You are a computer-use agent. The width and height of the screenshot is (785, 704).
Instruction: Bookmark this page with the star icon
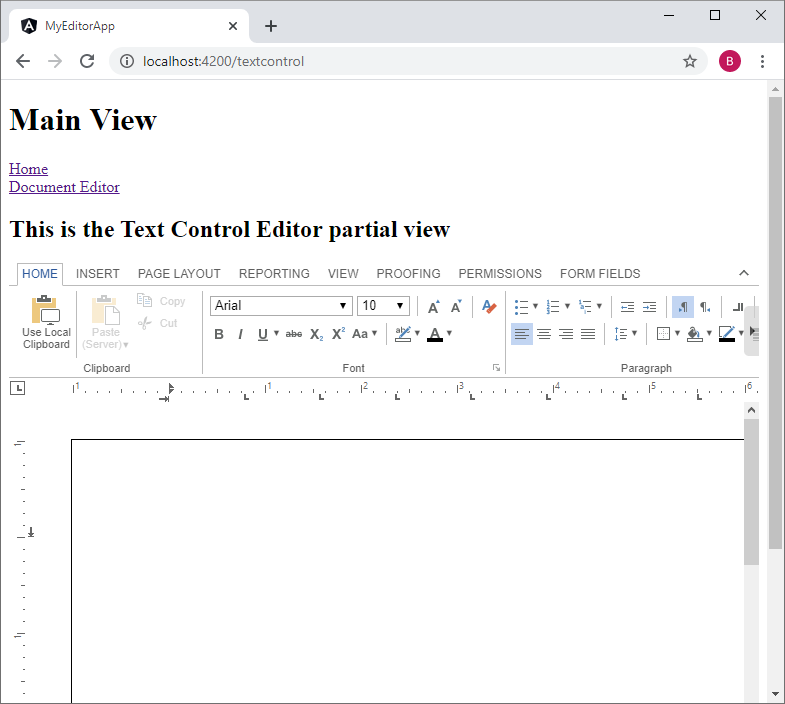pyautogui.click(x=690, y=61)
